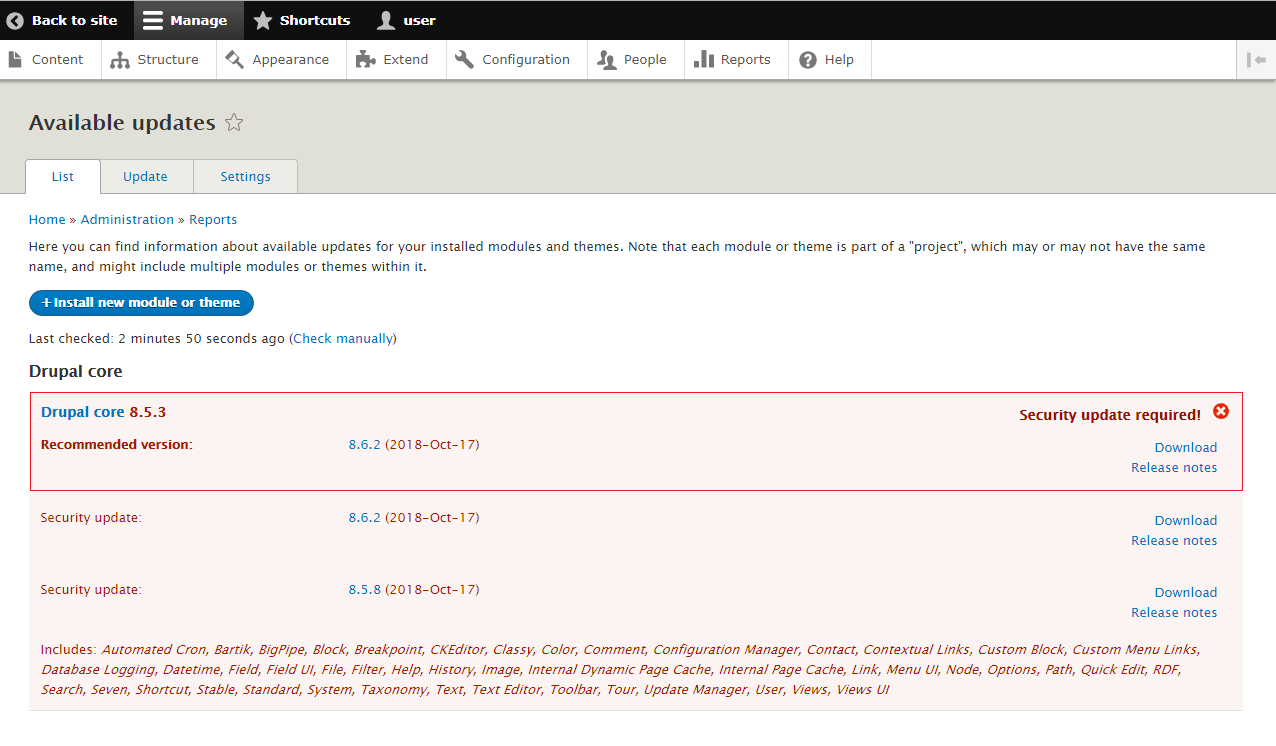1276x746 pixels.
Task: Open the Extend modules page
Action: point(393,60)
